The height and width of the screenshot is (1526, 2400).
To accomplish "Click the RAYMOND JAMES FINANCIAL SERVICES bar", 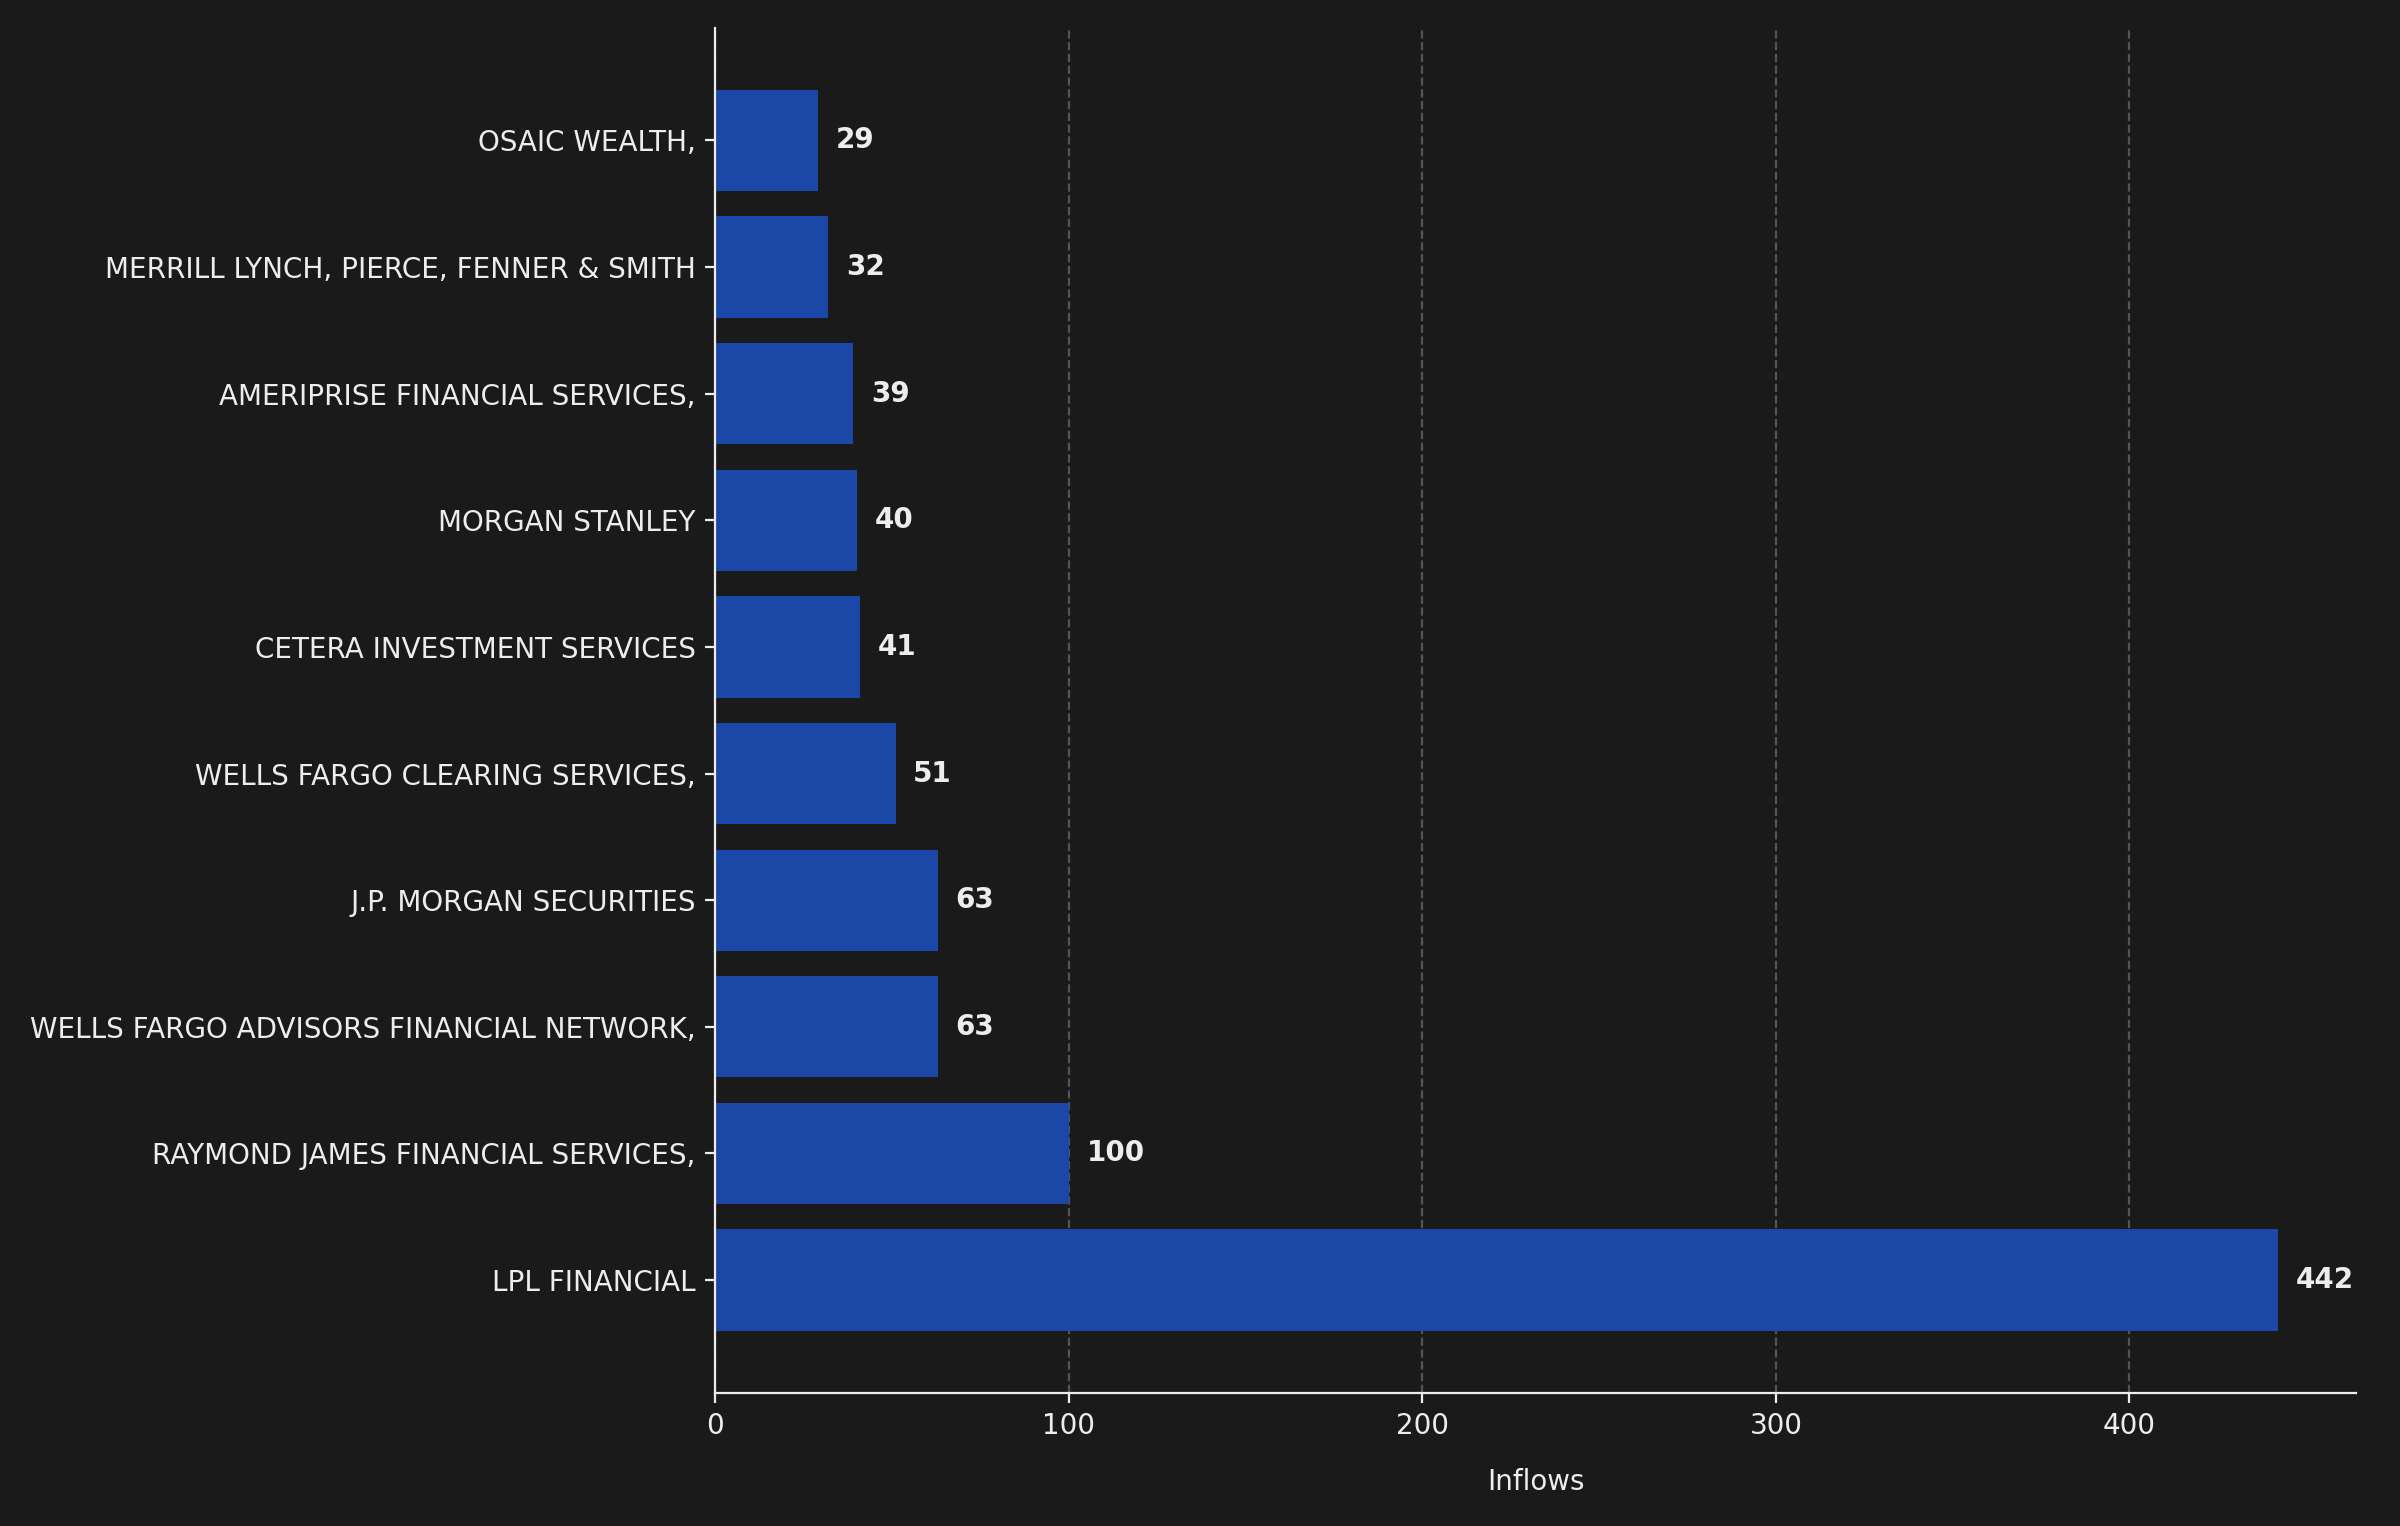I will 892,1153.
